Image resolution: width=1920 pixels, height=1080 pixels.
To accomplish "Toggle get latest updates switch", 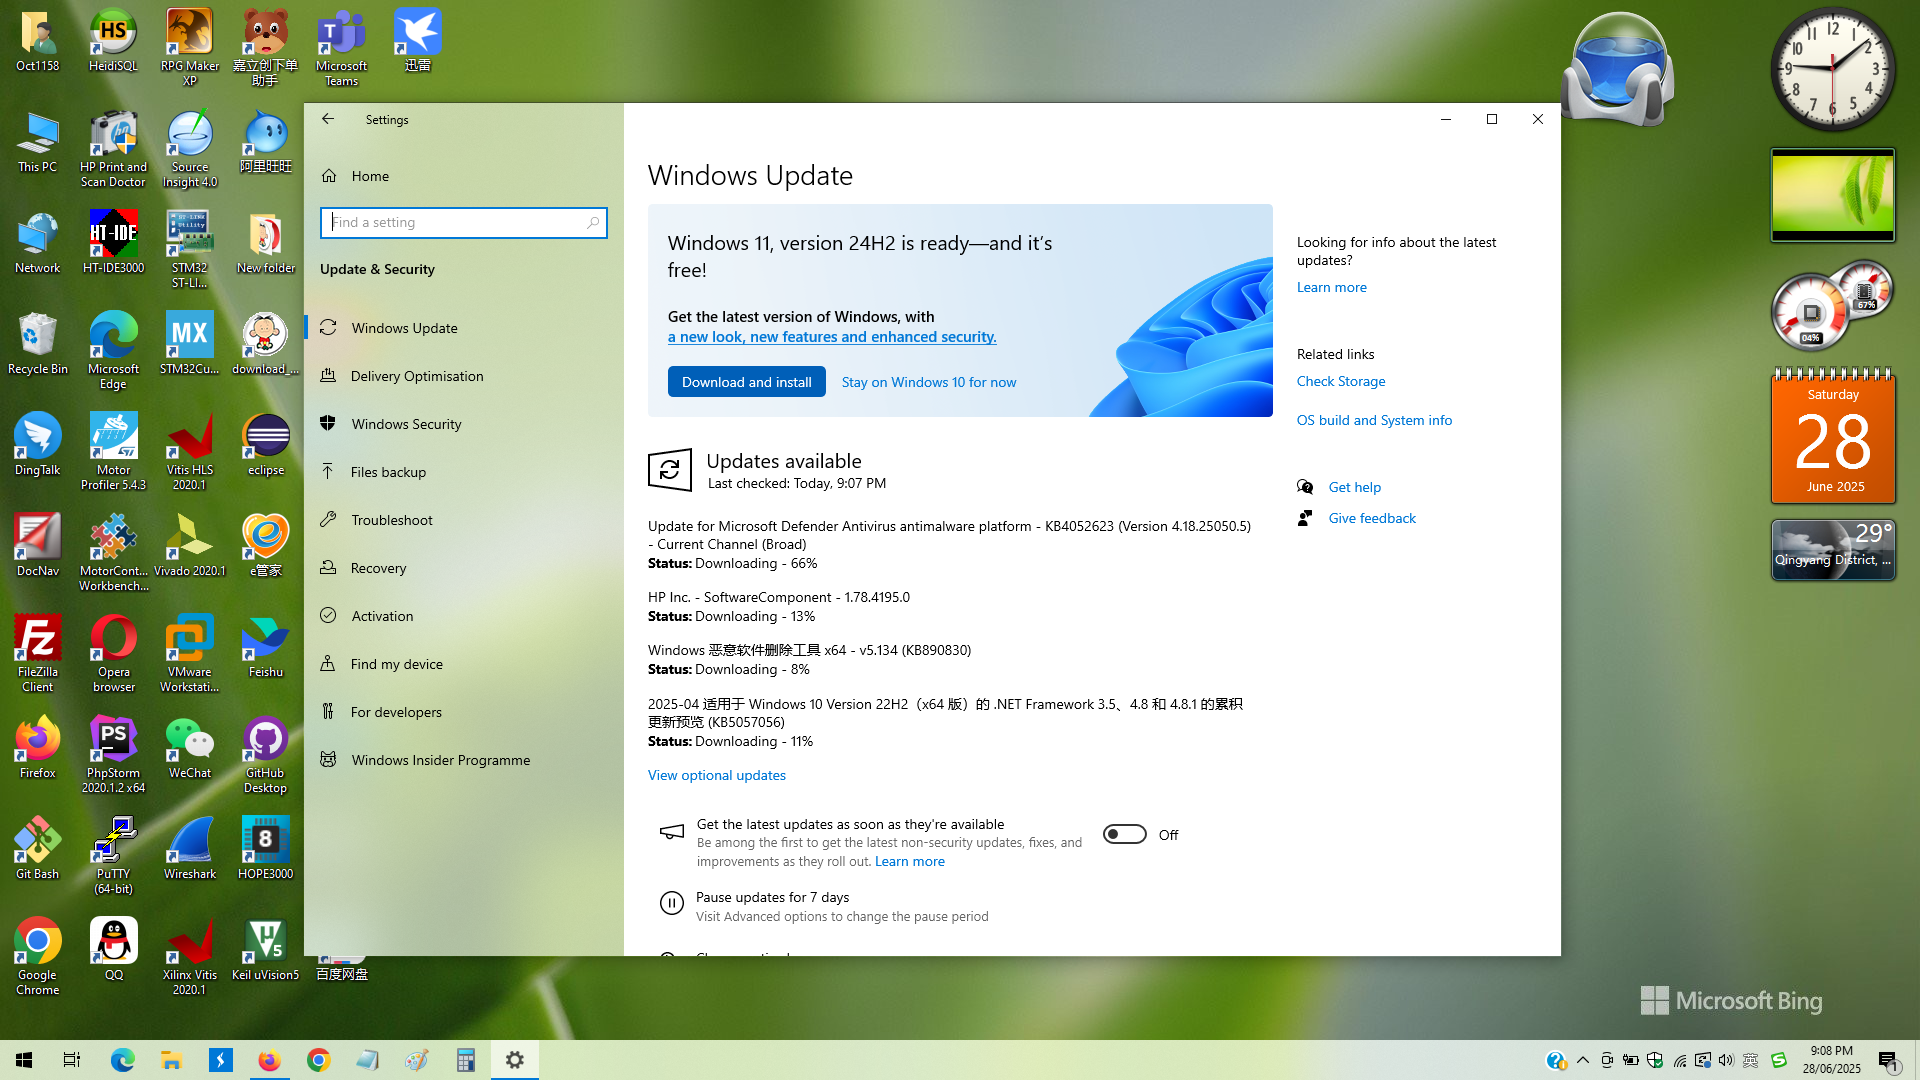I will tap(1125, 834).
